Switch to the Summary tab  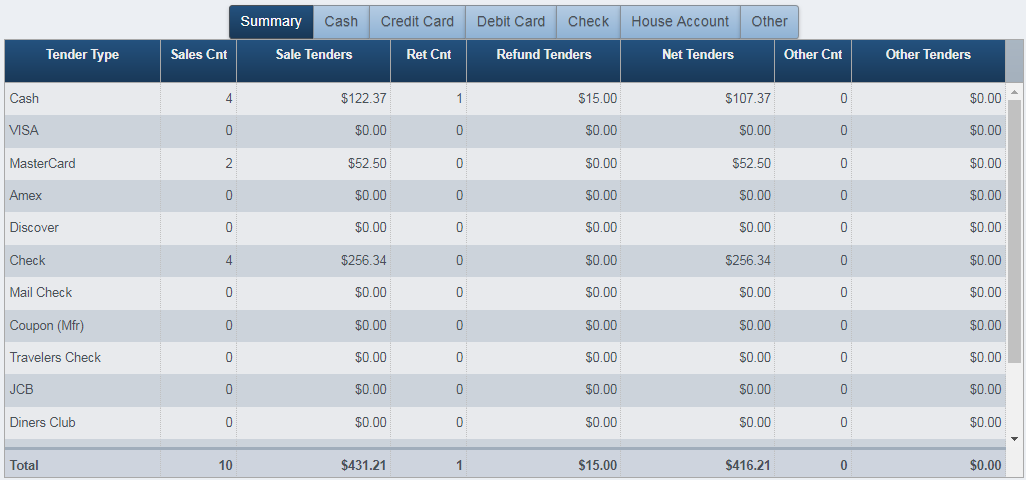point(271,22)
